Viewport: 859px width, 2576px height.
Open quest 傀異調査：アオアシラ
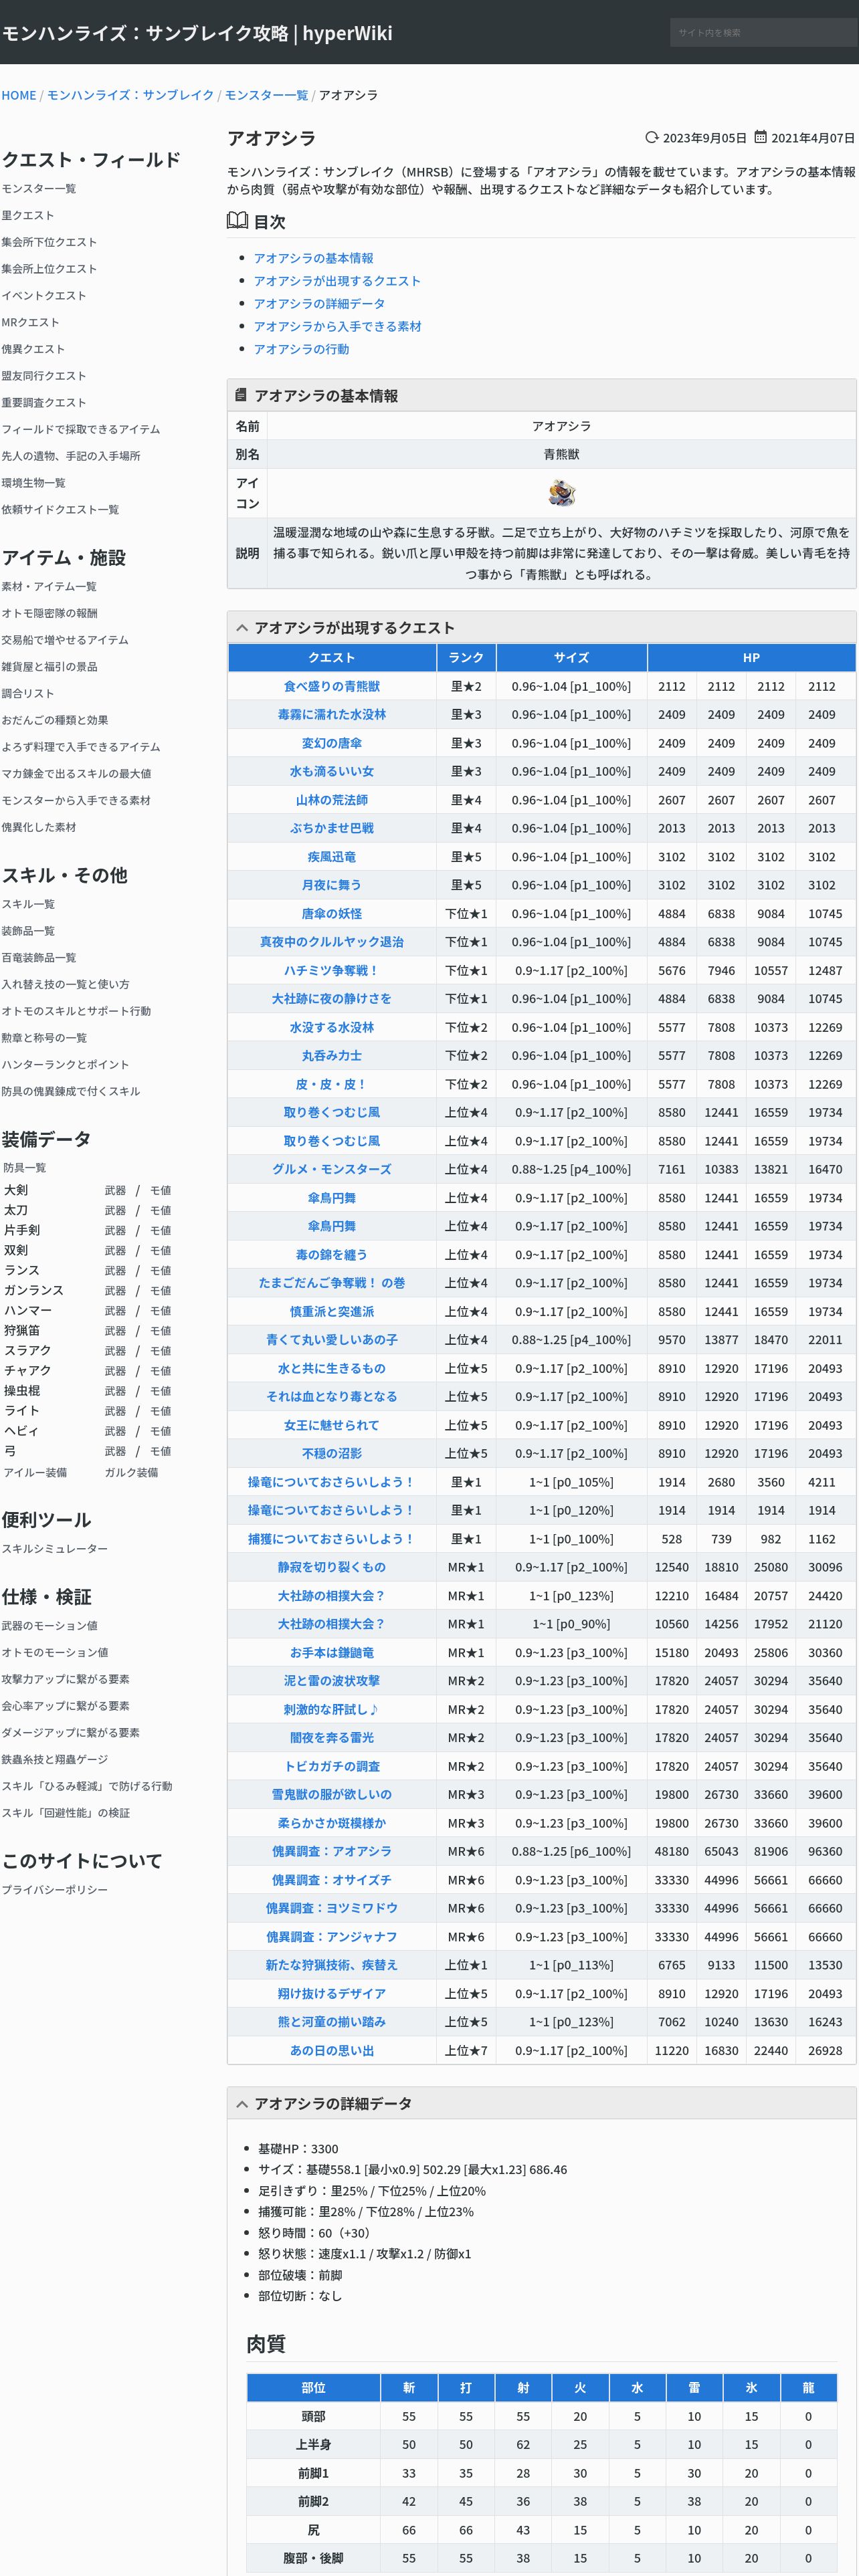pos(331,1851)
